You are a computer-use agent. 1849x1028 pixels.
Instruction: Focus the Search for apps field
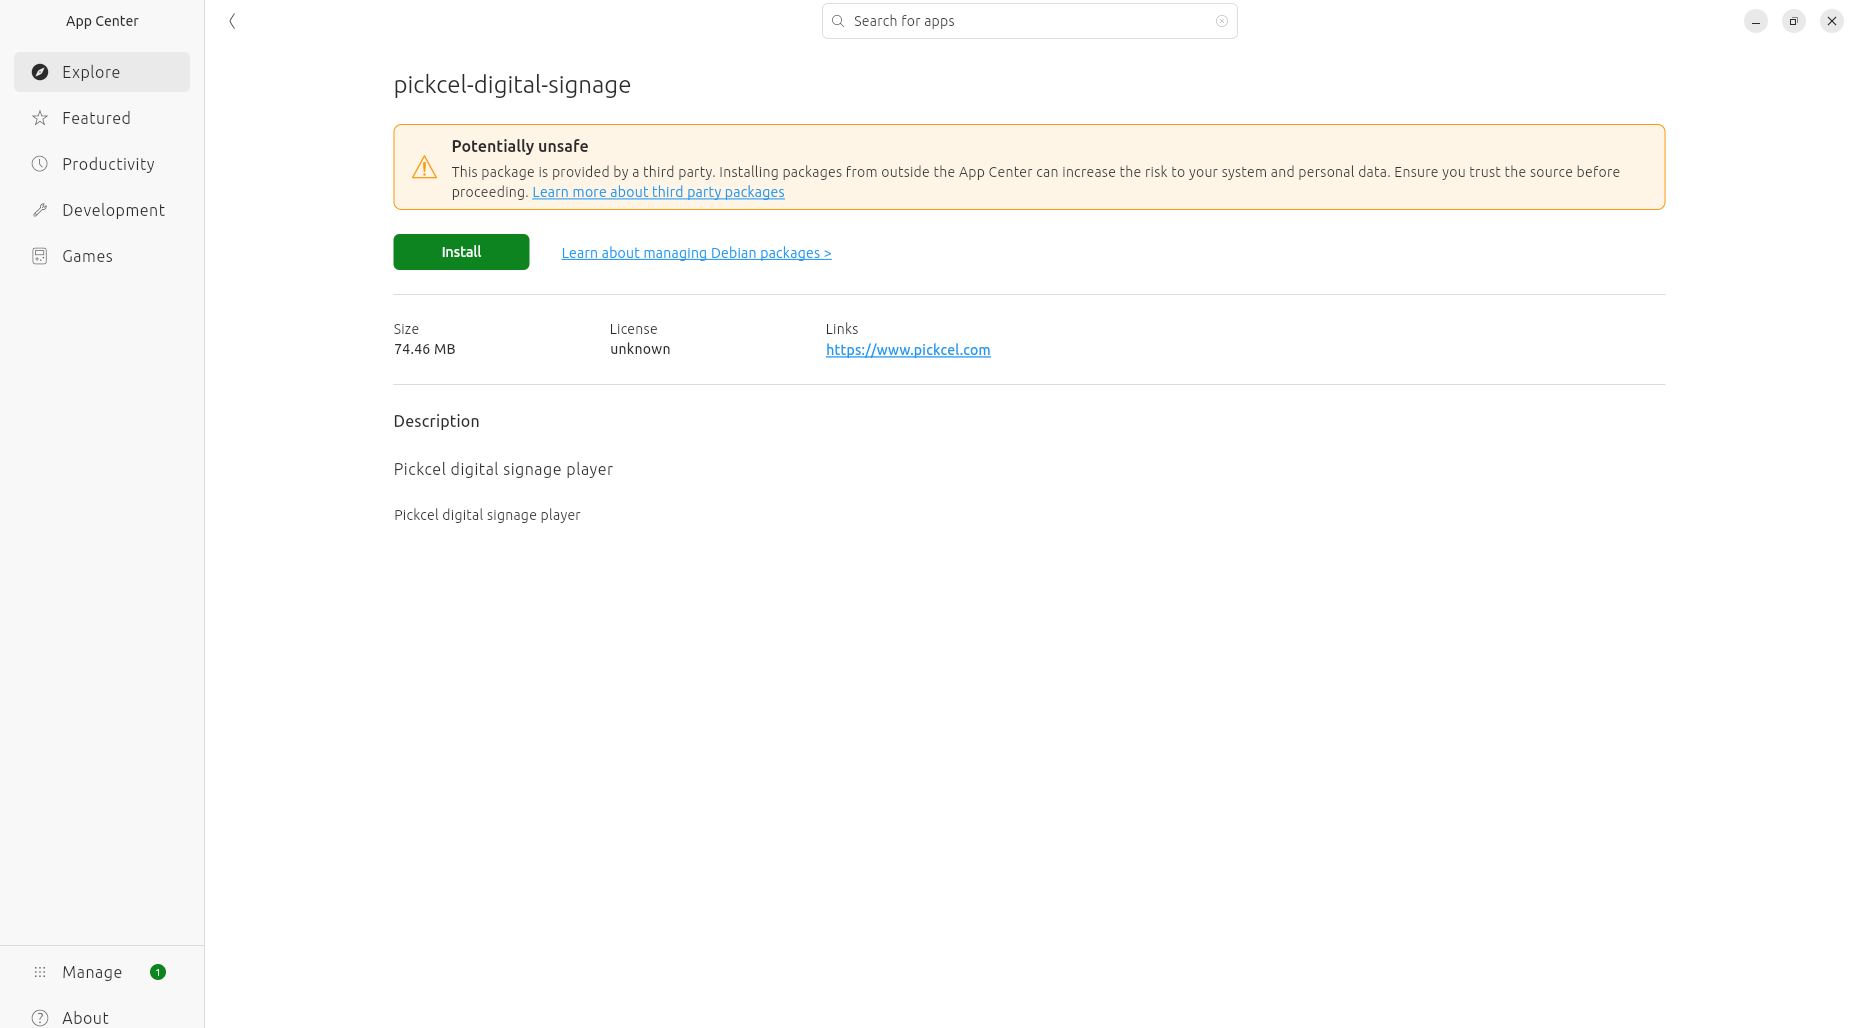[x=1030, y=21]
